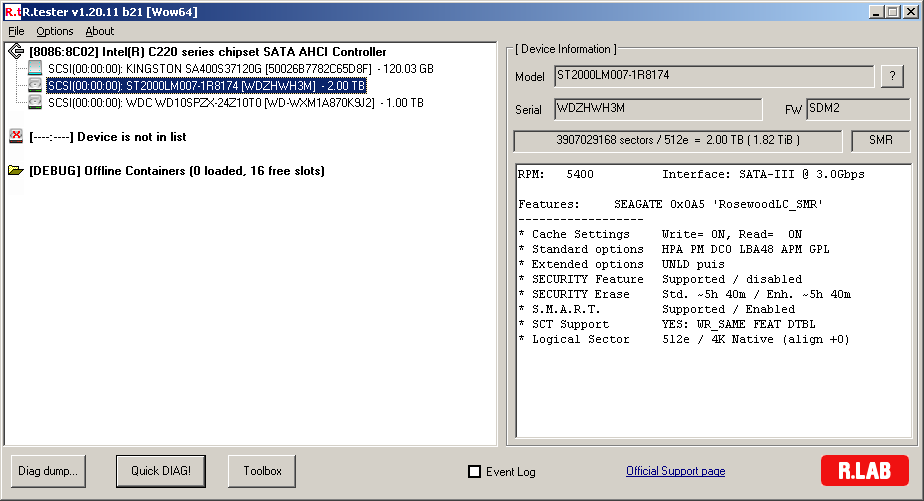
Task: Click the R.LAB logo
Action: [864, 471]
